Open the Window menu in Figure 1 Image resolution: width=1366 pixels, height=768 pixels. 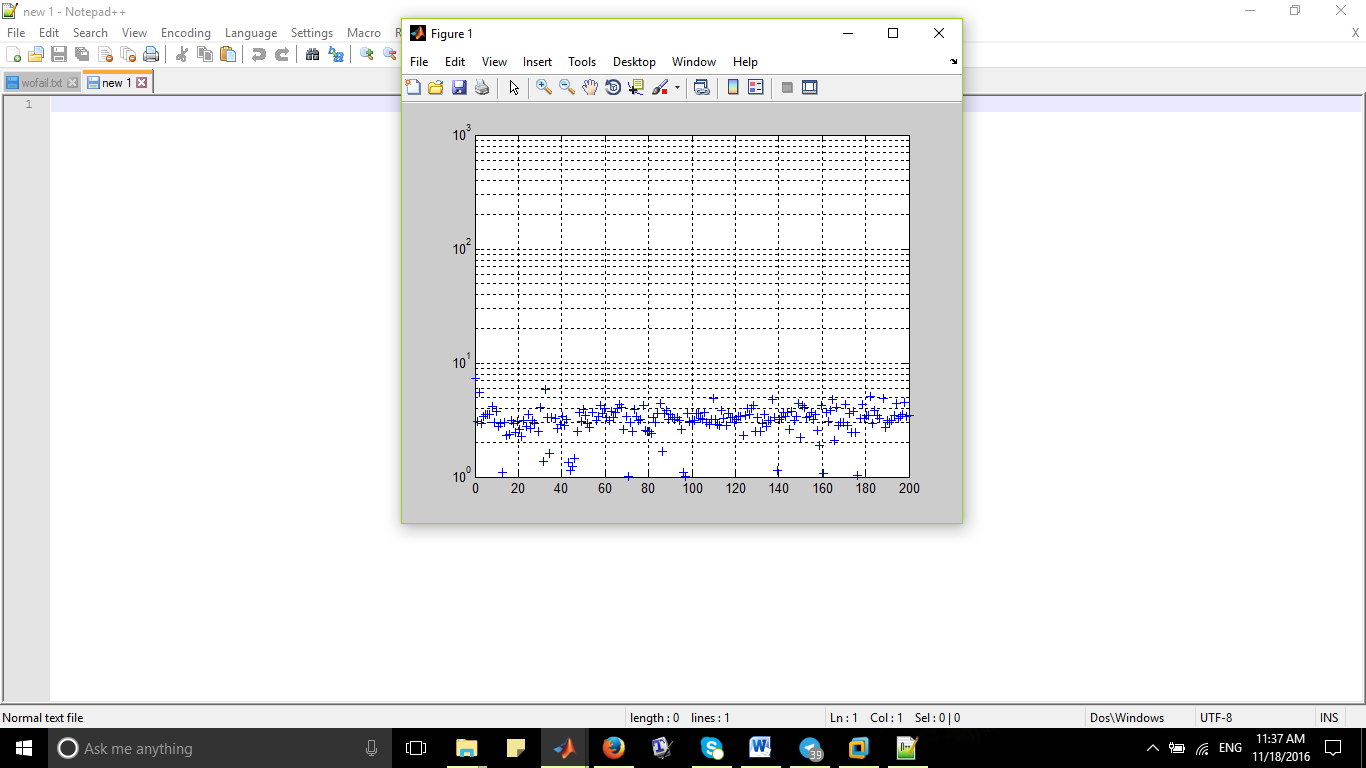[x=694, y=62]
